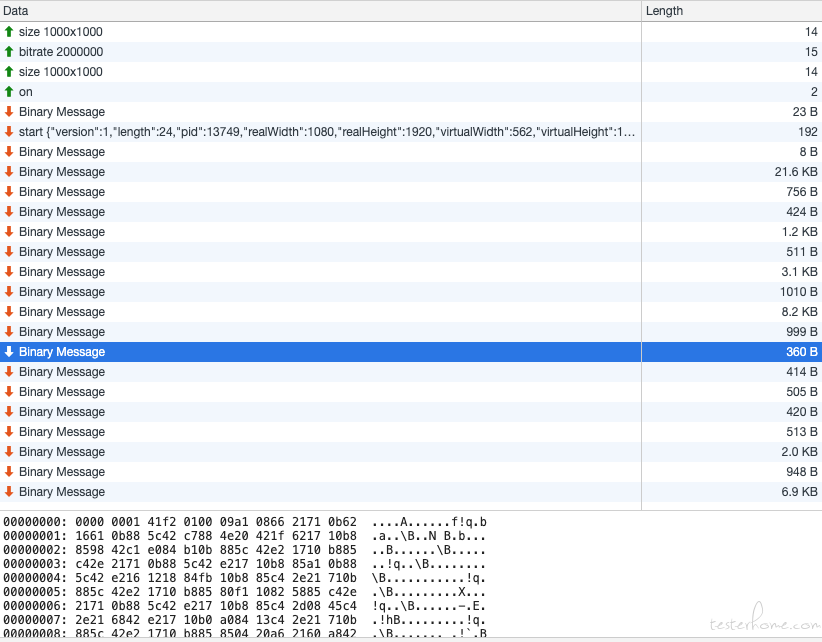The image size is (822, 642).
Task: Select 'Binary Message' text in the 513 B row
Action: (62, 432)
